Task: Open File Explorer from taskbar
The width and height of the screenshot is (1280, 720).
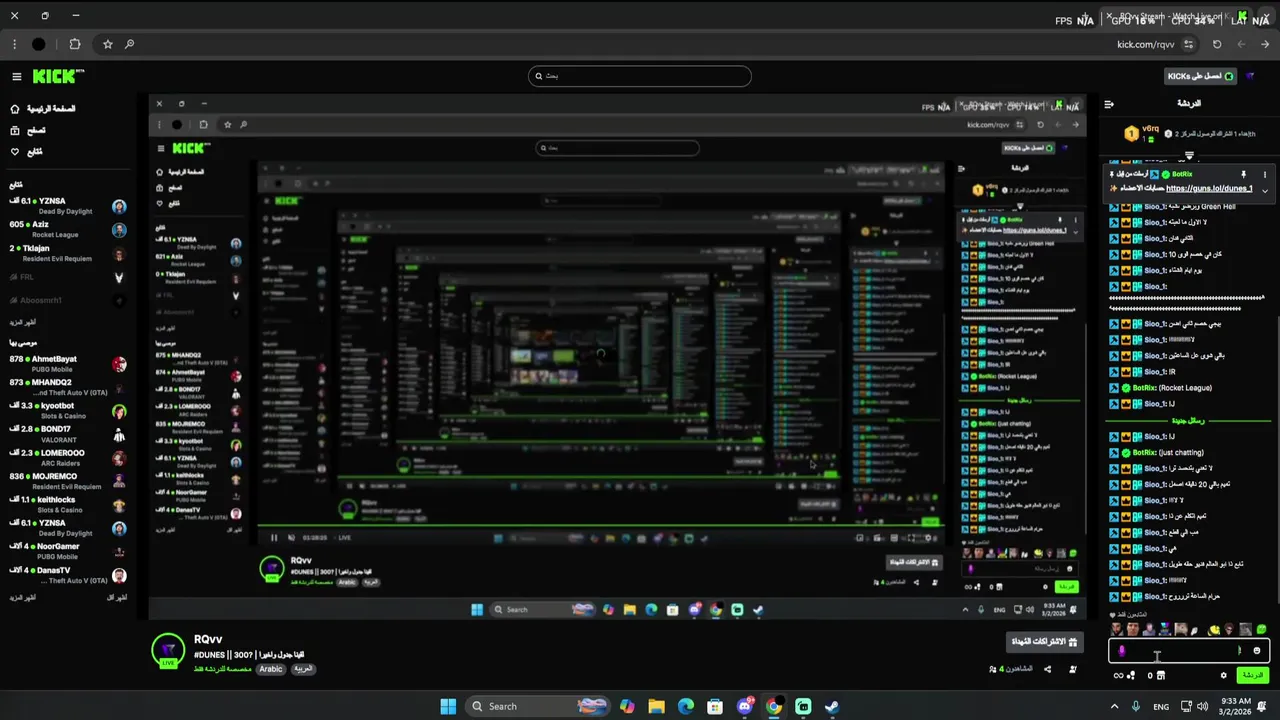Action: tap(656, 706)
